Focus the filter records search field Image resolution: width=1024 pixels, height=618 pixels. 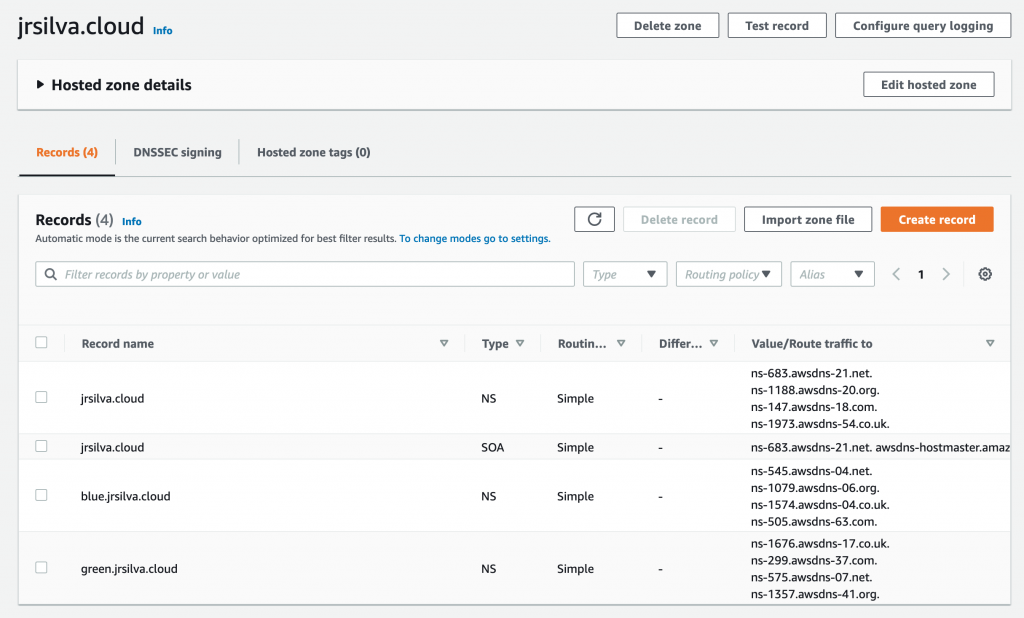click(x=305, y=274)
